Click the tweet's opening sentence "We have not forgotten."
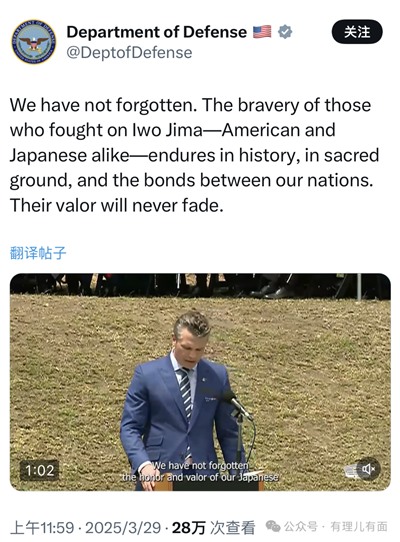The image size is (400, 542). pyautogui.click(x=103, y=105)
